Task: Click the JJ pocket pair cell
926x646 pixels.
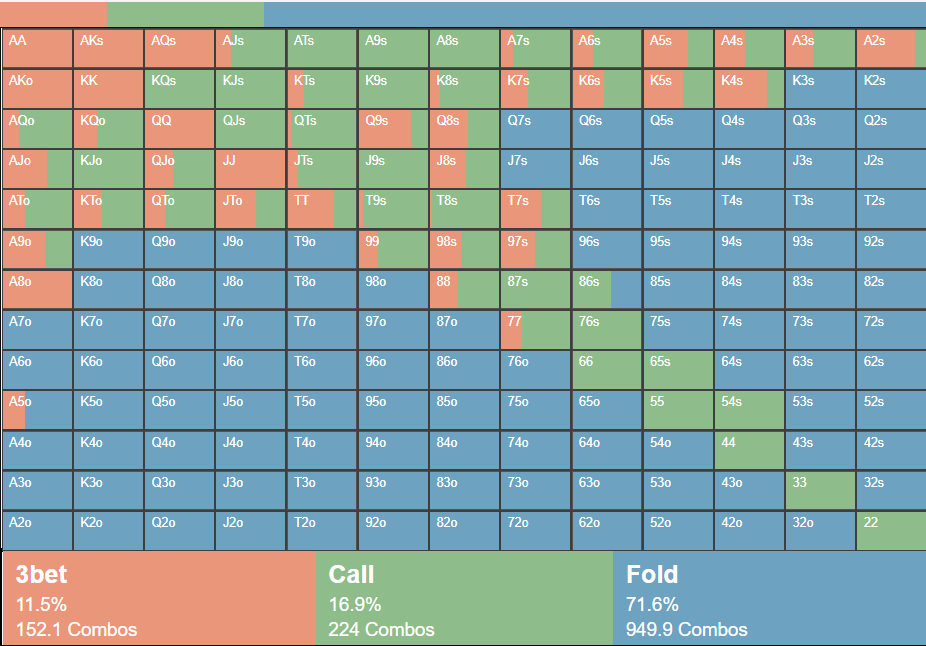Action: pyautogui.click(x=251, y=169)
